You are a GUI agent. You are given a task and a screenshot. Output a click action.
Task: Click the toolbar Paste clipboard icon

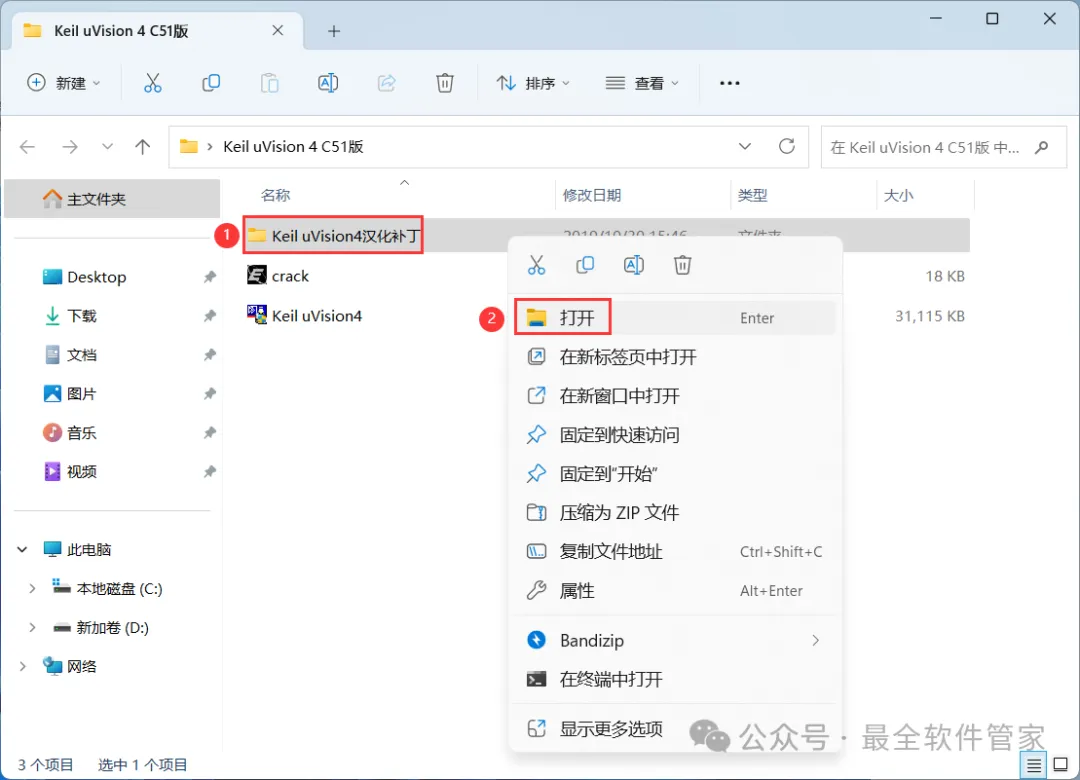coord(269,83)
